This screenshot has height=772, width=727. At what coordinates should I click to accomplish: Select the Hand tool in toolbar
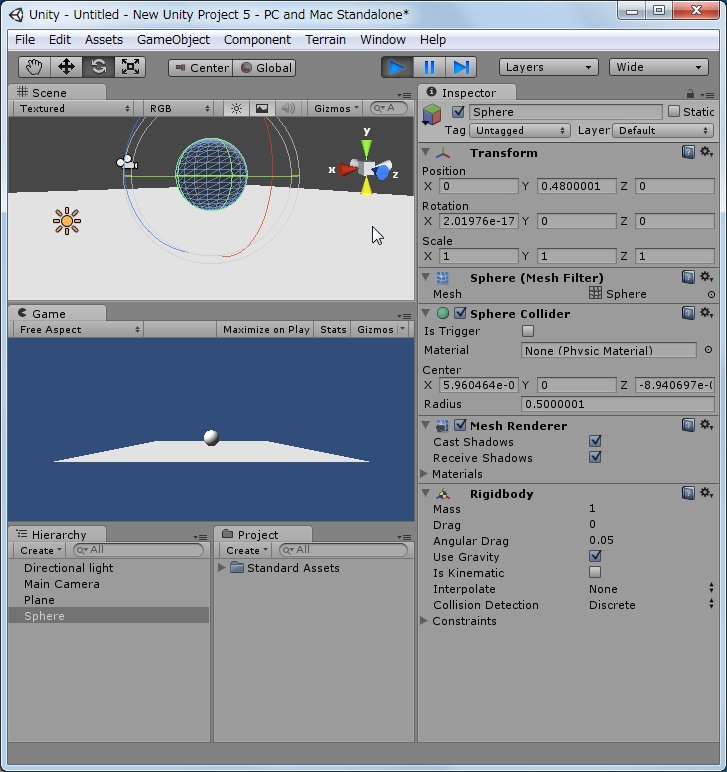(35, 67)
